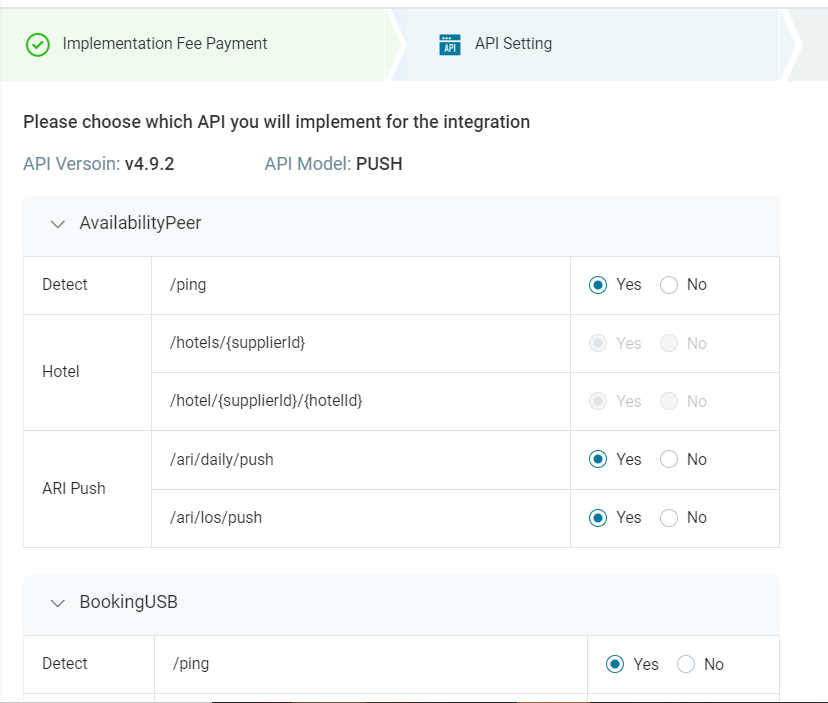This screenshot has width=828, height=703.
Task: Click the /ari/daily/push endpoint text
Action: (222, 460)
